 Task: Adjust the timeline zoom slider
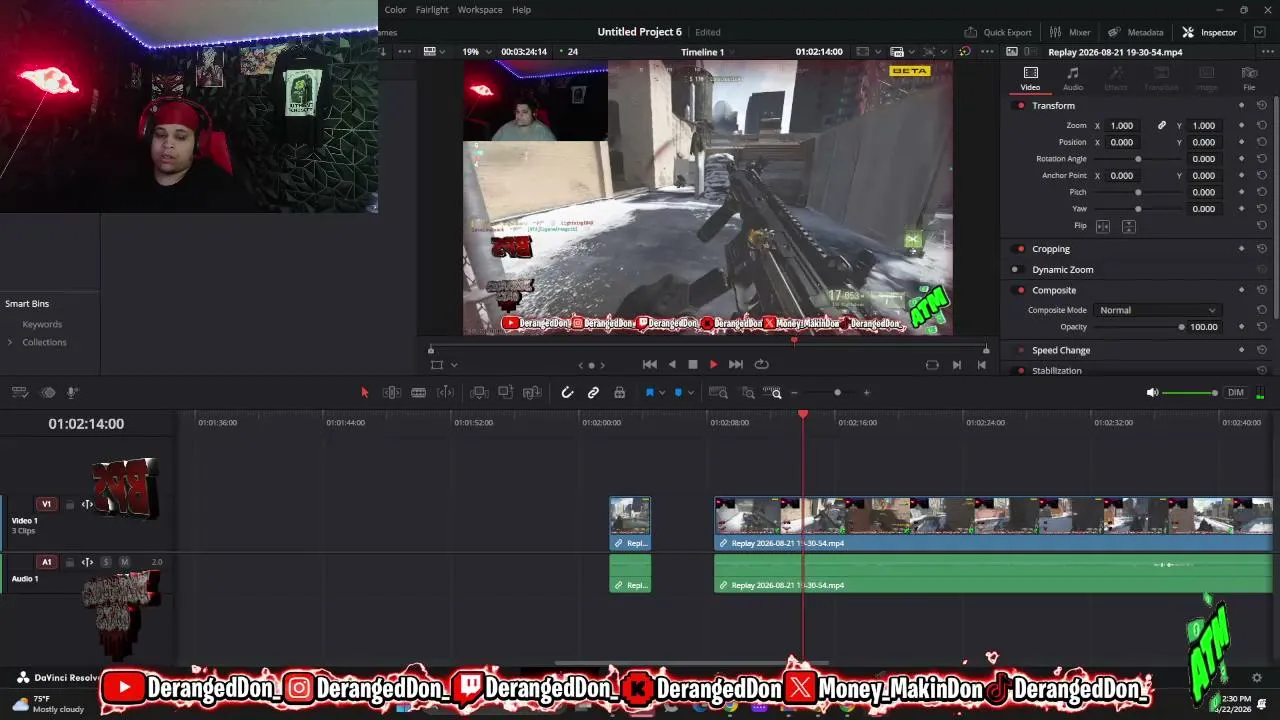837,393
